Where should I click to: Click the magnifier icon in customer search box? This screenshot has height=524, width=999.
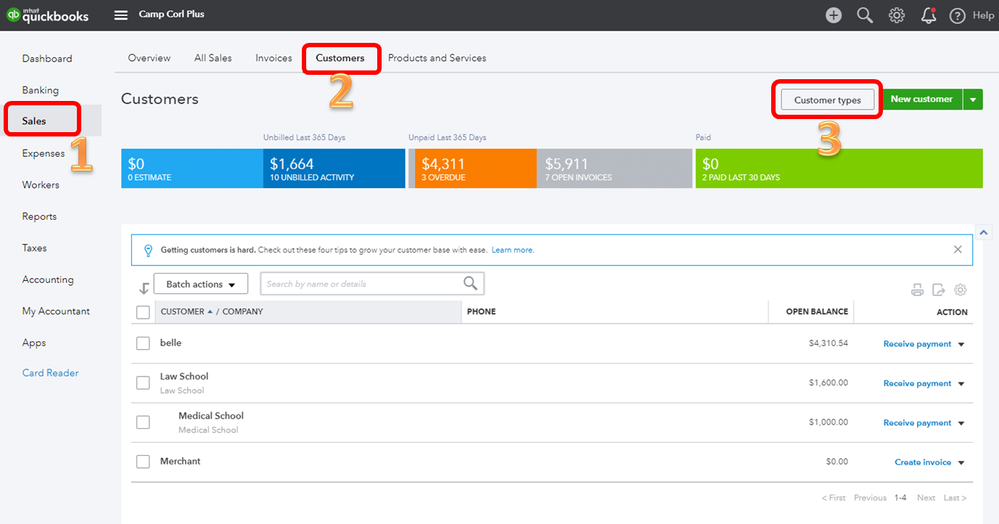[470, 284]
